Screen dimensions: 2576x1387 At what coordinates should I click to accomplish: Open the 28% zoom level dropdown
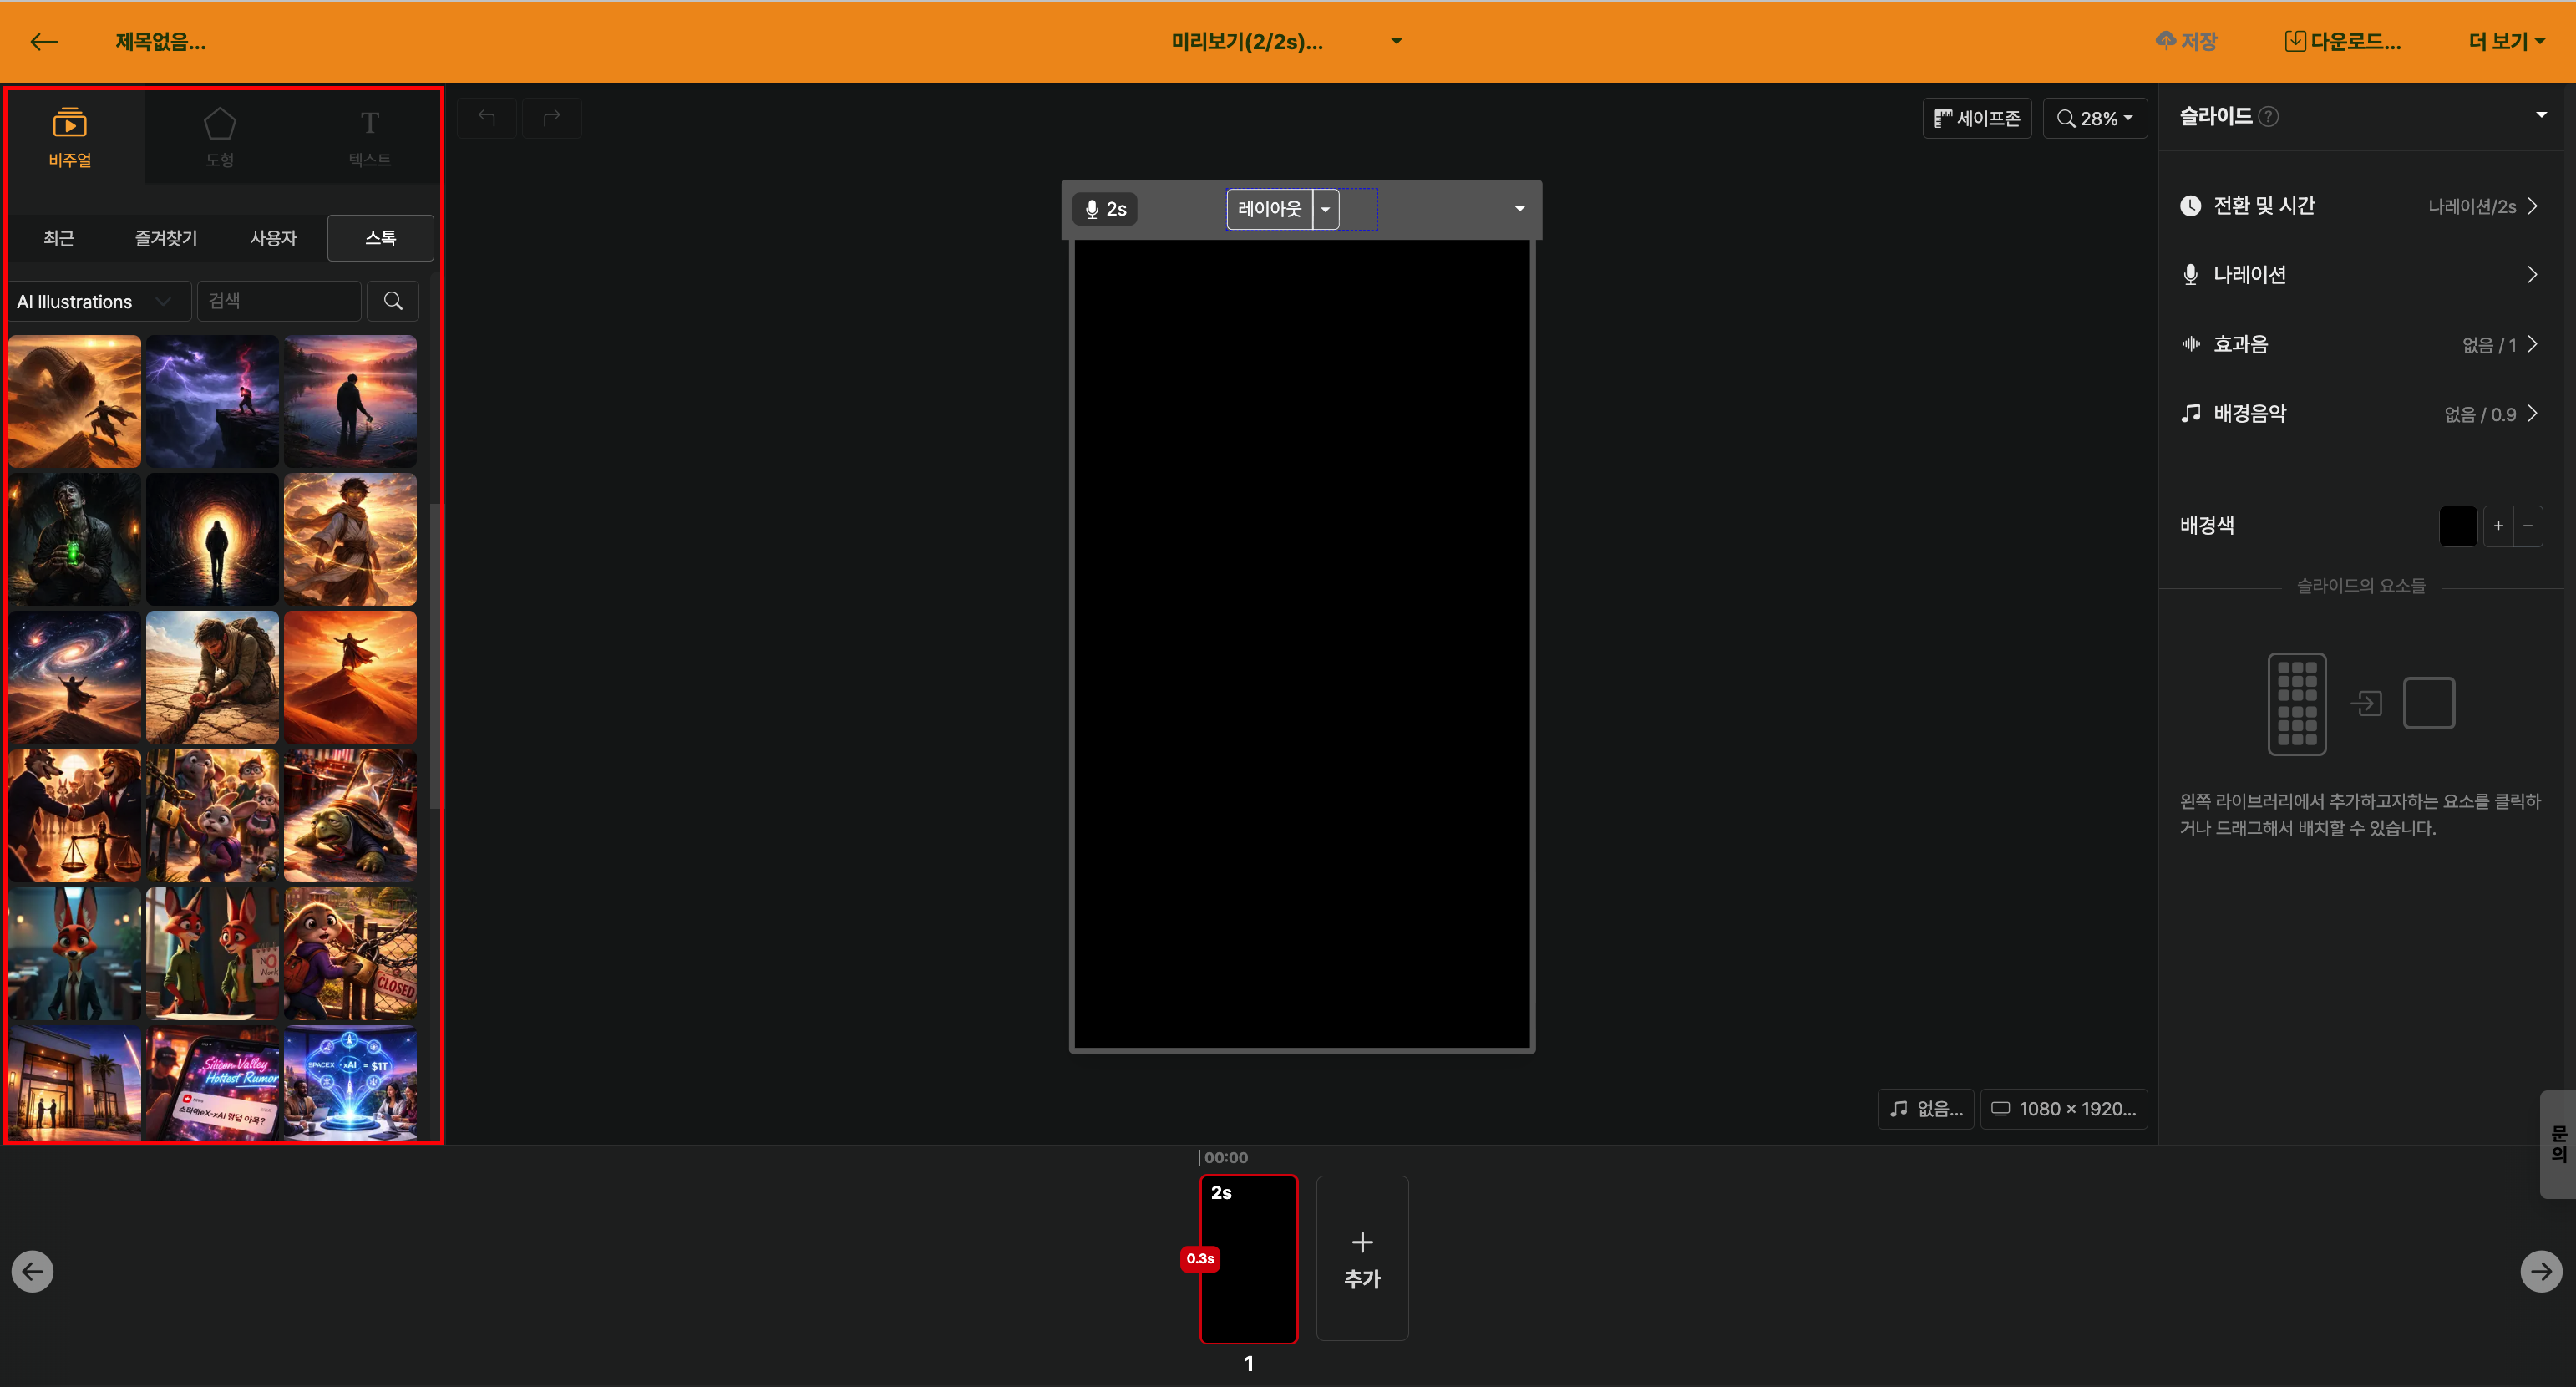[2094, 118]
